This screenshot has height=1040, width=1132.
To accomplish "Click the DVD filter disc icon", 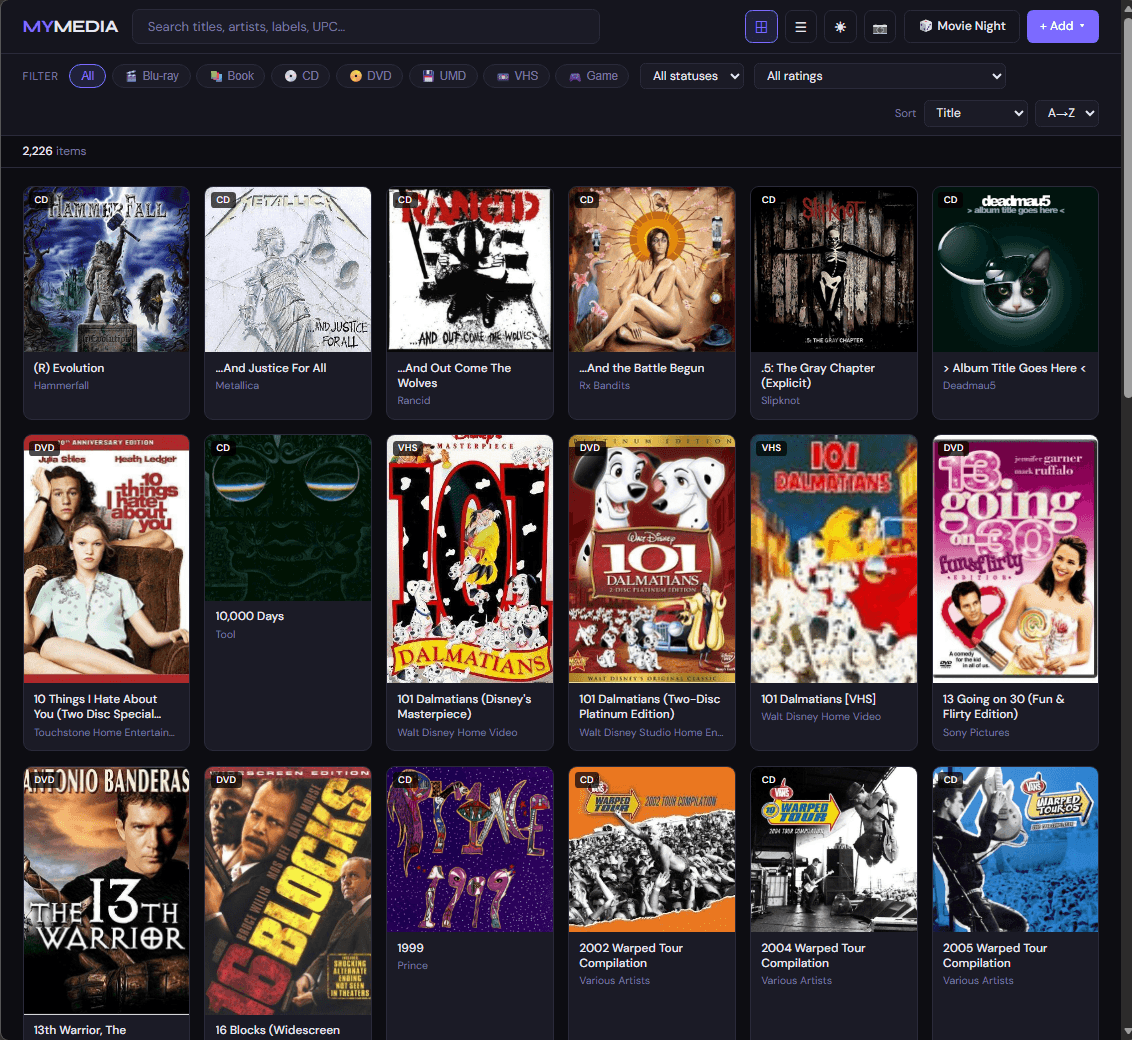I will 358,75.
